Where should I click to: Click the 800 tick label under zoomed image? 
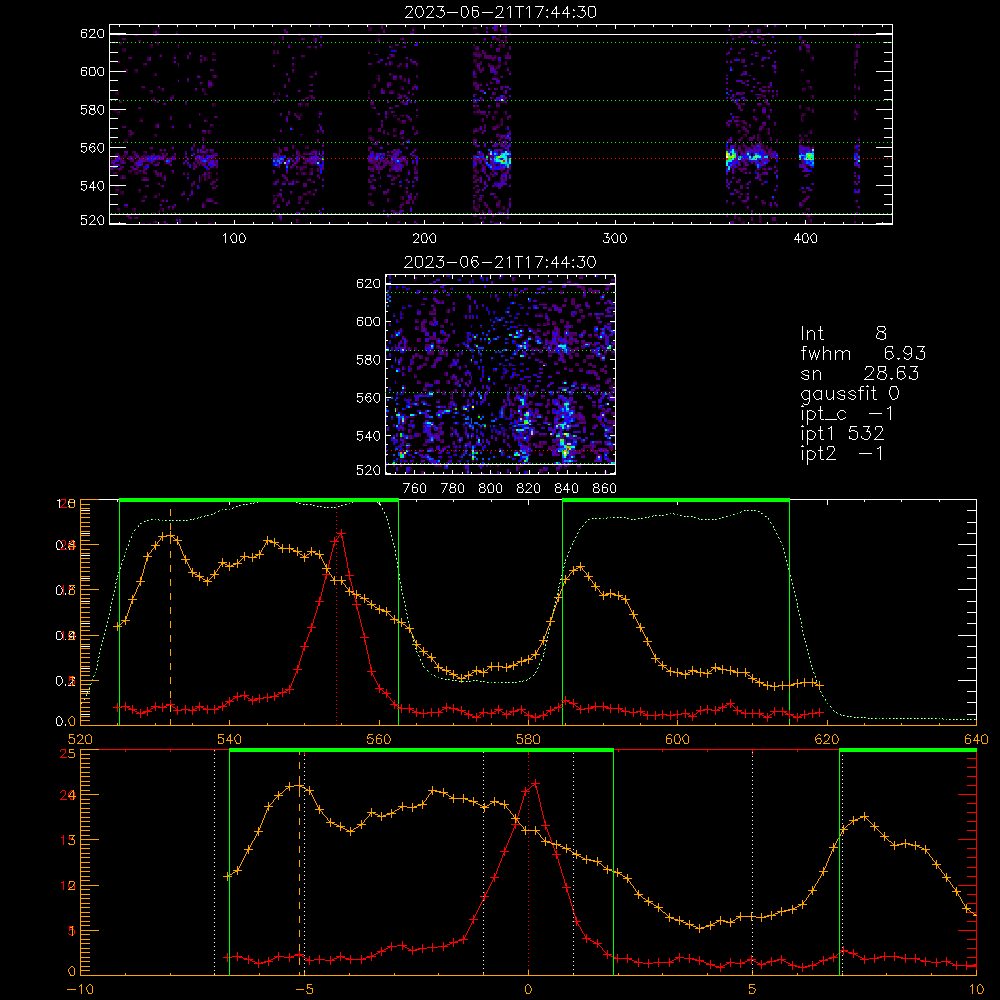tap(490, 489)
